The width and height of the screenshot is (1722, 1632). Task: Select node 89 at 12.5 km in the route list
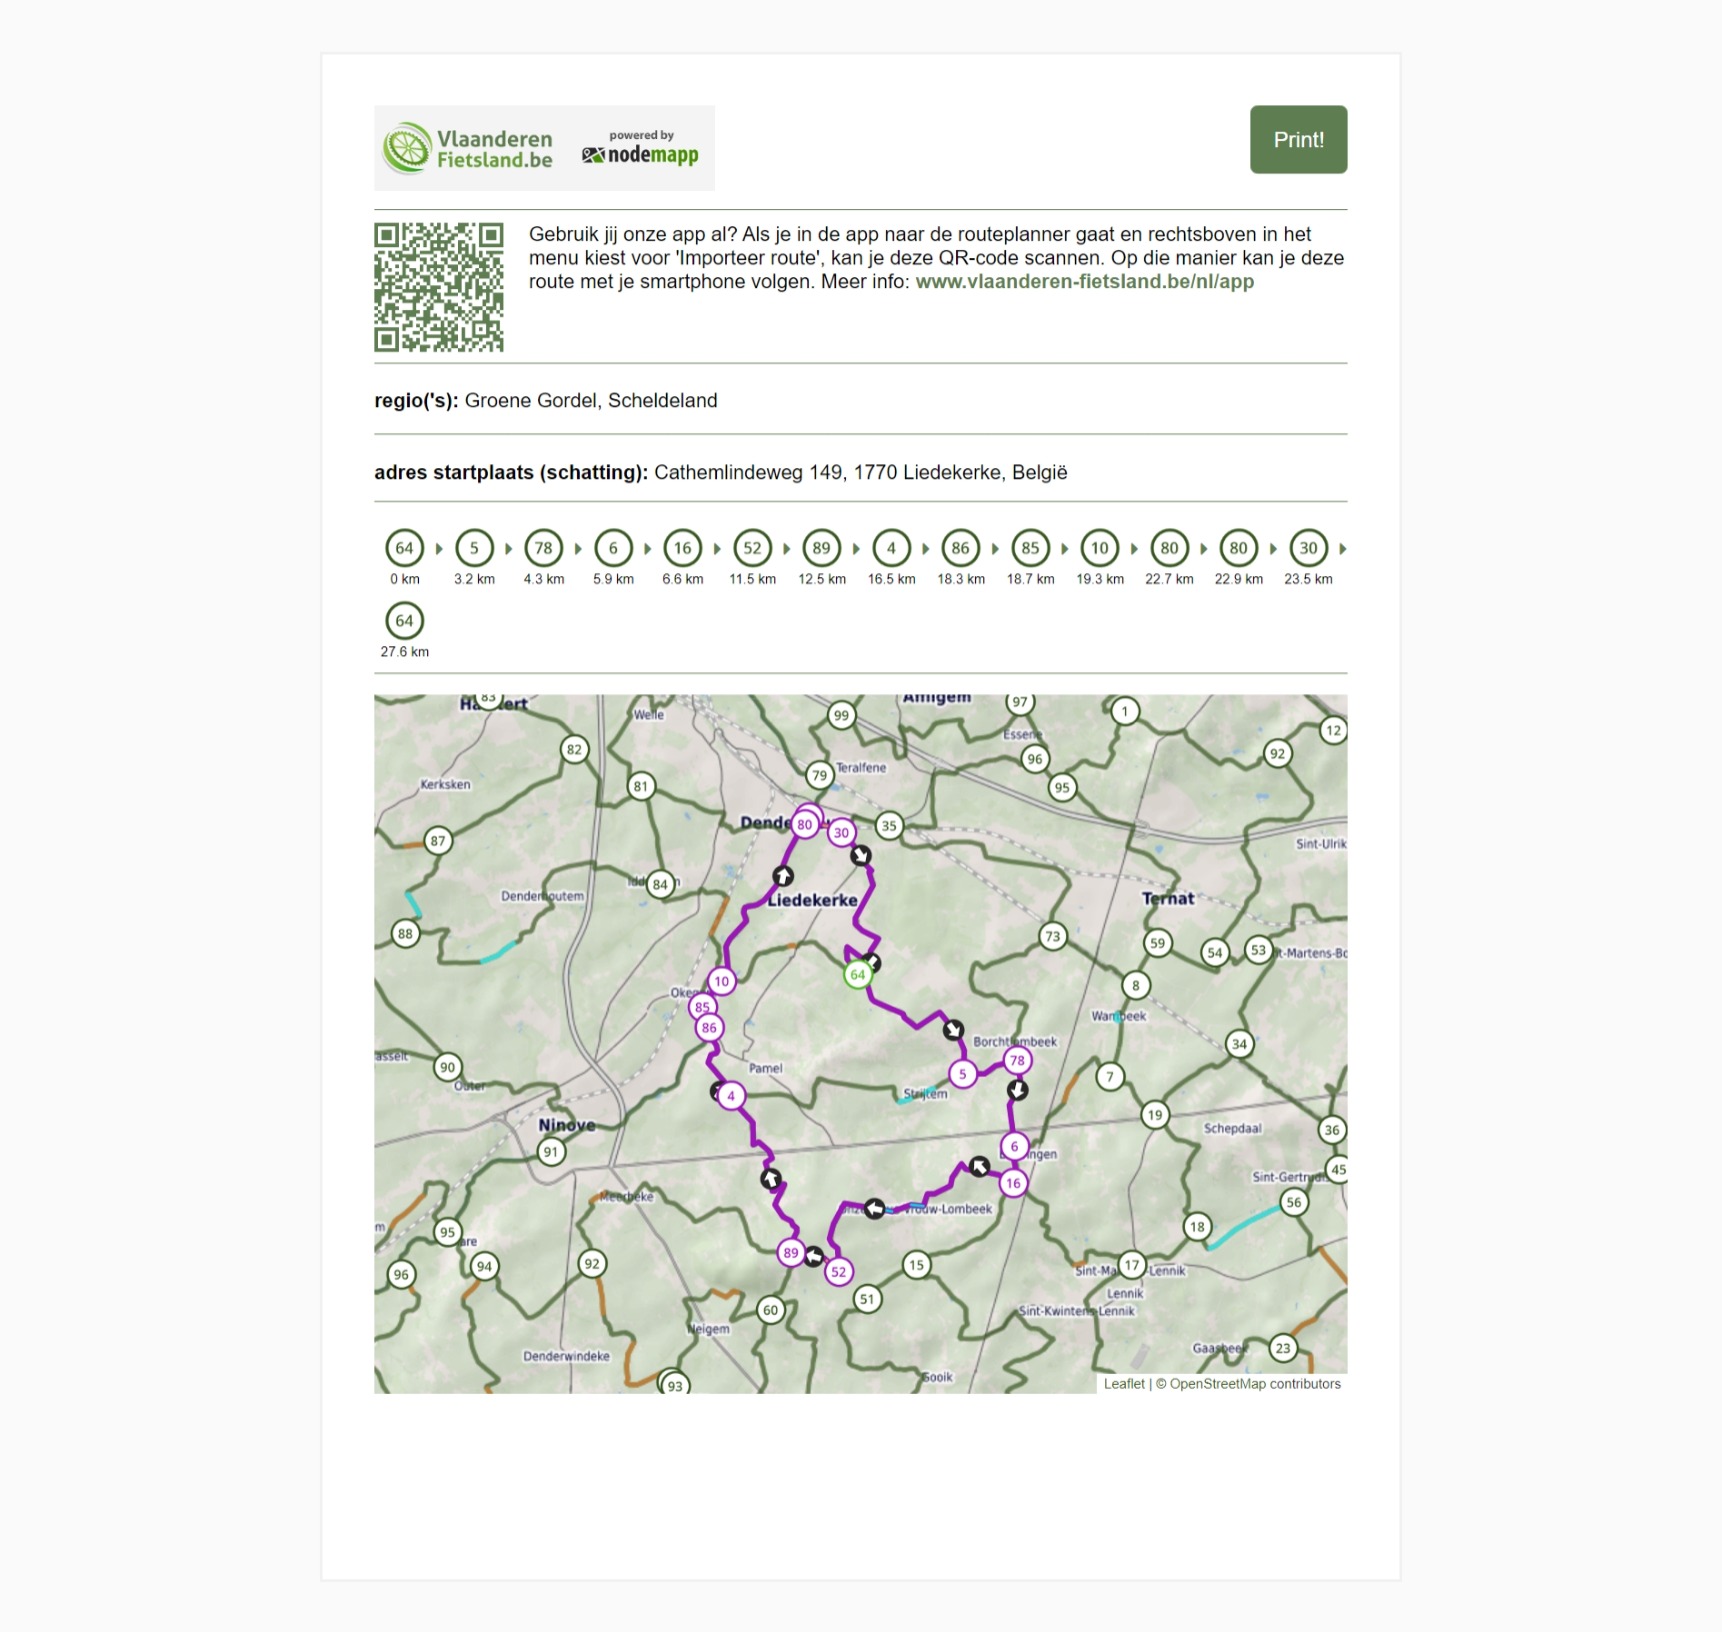click(x=821, y=548)
